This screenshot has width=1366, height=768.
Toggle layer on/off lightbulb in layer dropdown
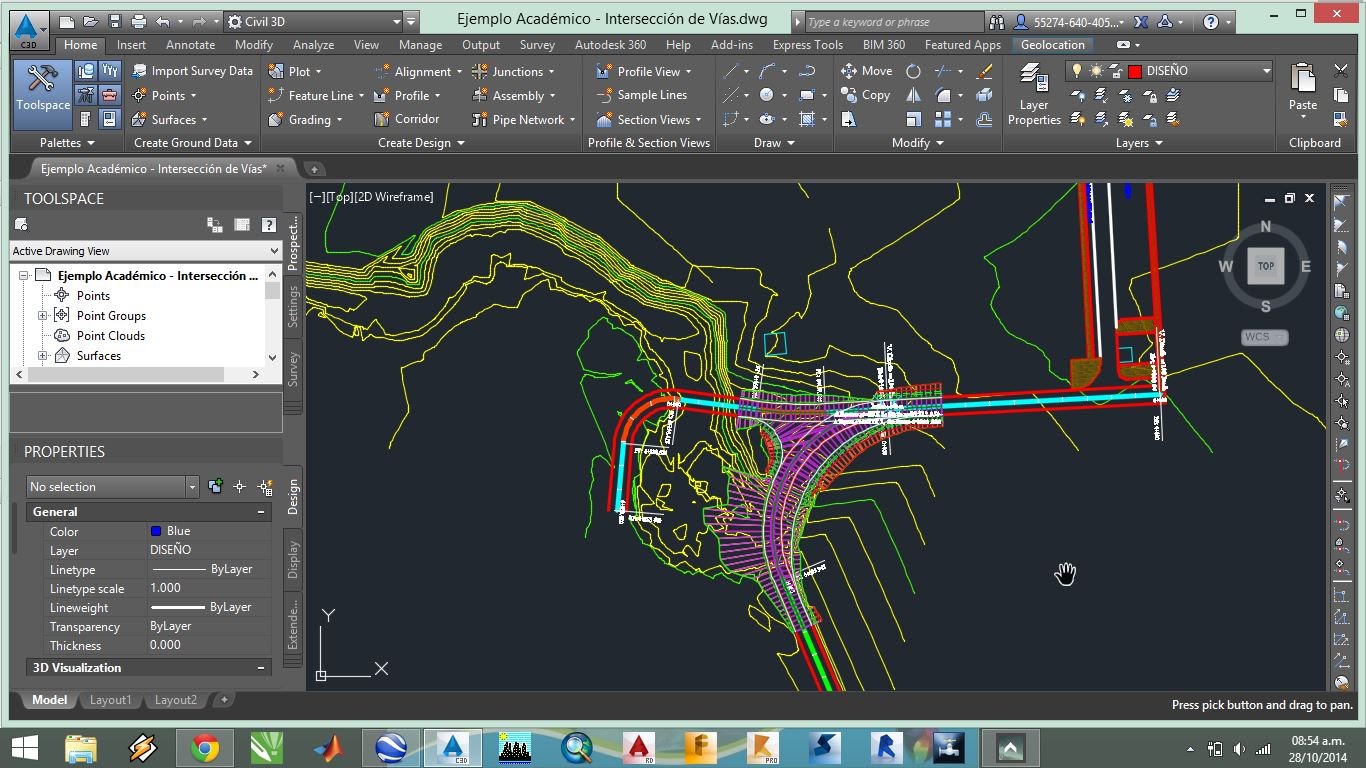(x=1078, y=71)
